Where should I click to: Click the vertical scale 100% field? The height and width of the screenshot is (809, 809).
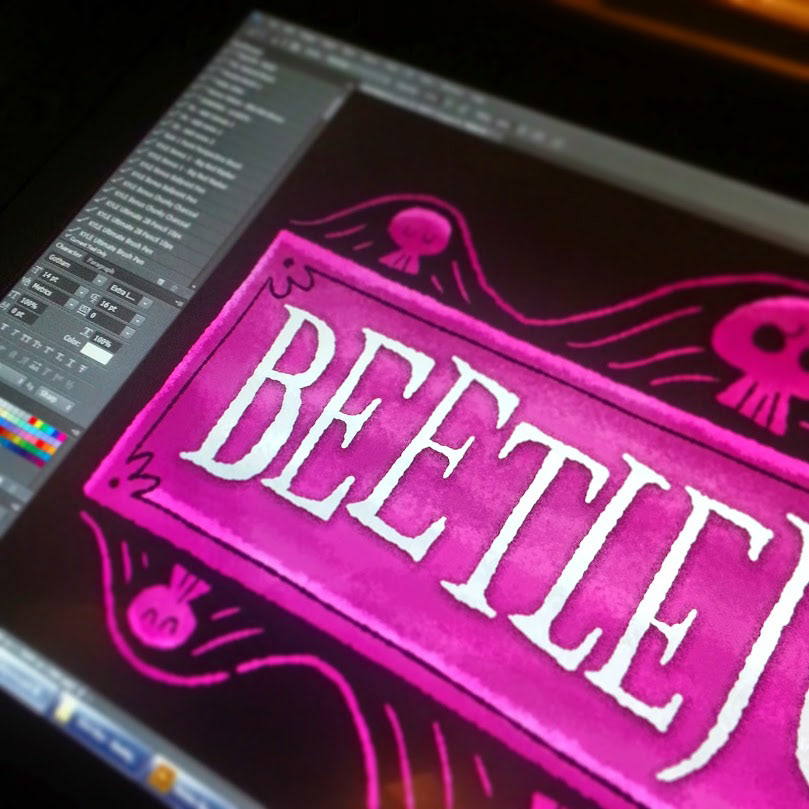(x=32, y=304)
